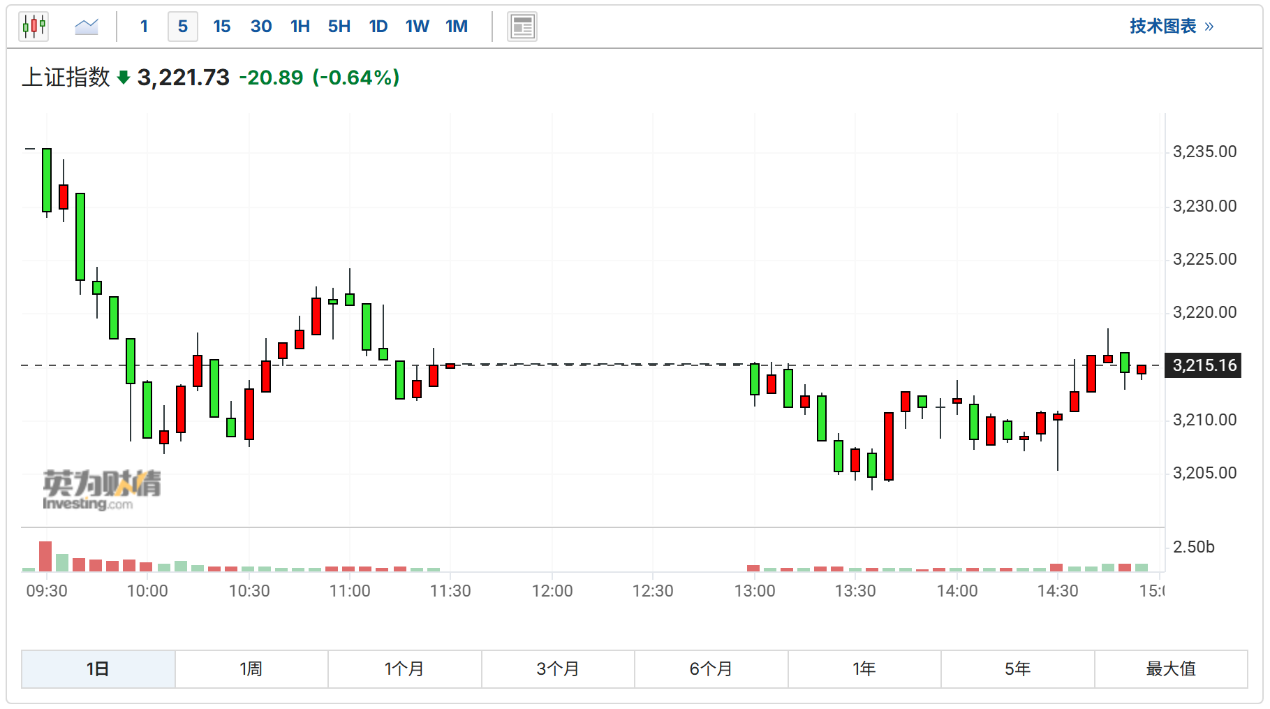This screenshot has height=709, width=1270.
Task: Open the 技术图表 link
Action: [x=1171, y=26]
